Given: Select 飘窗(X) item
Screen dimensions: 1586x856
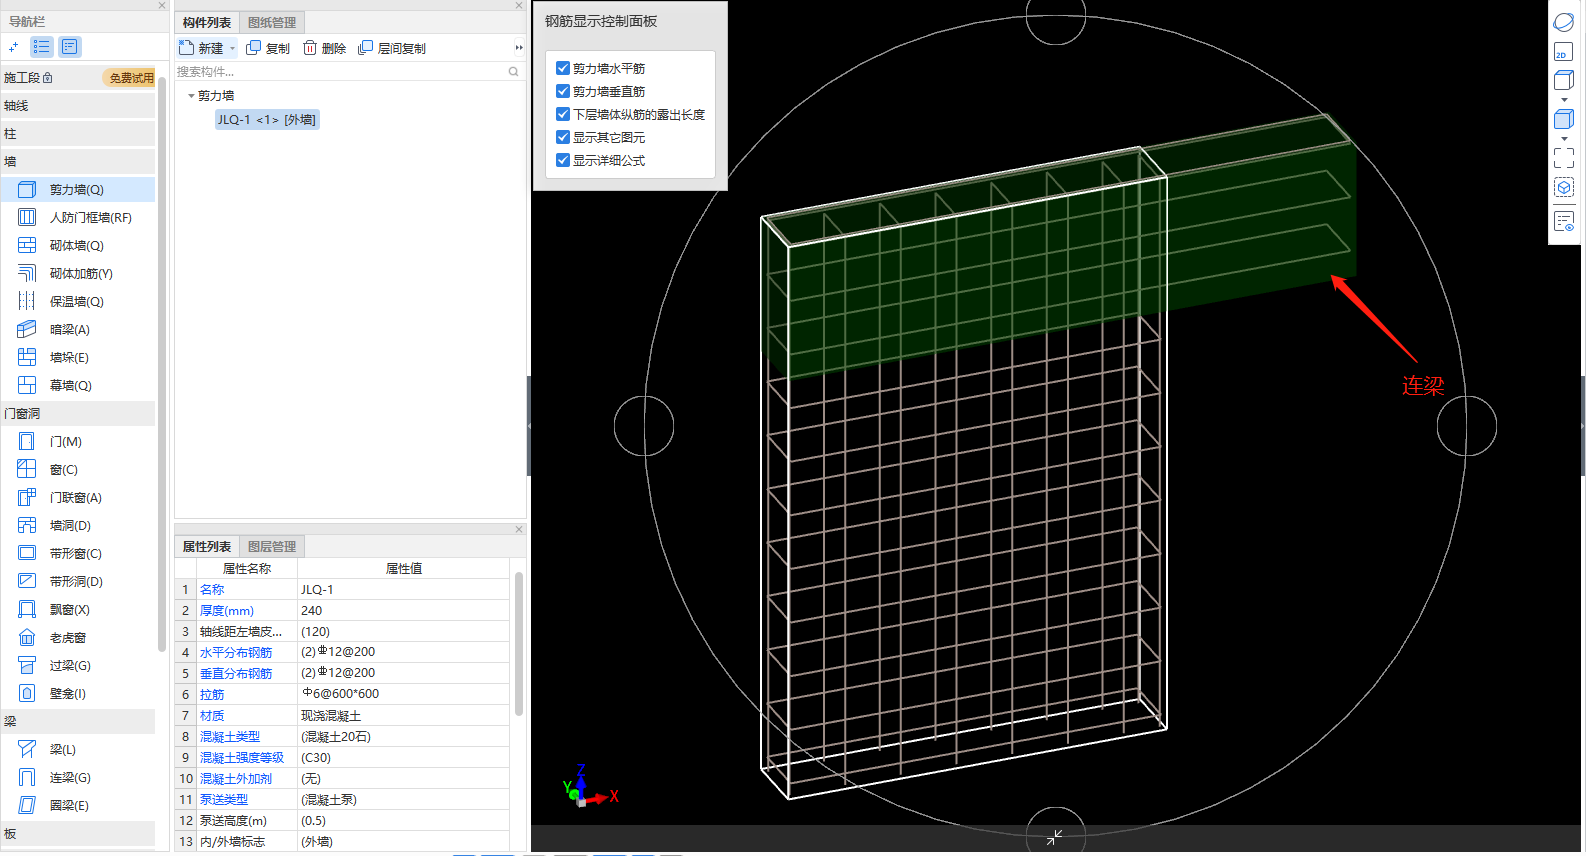Looking at the screenshot, I should click(x=78, y=609).
